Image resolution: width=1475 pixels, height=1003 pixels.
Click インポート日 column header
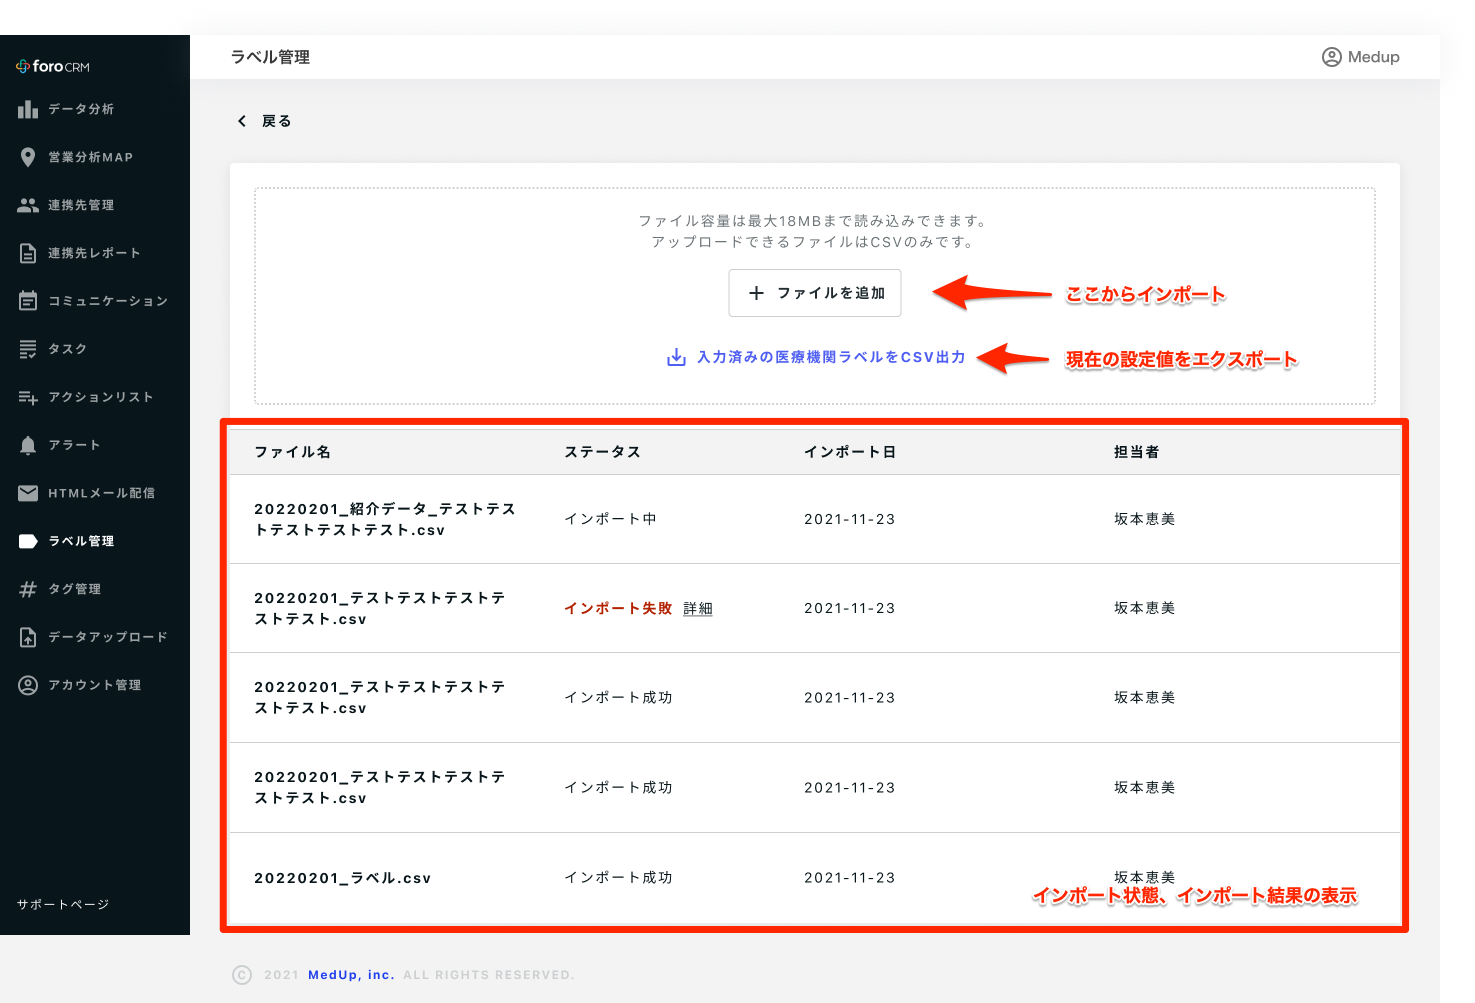[850, 452]
